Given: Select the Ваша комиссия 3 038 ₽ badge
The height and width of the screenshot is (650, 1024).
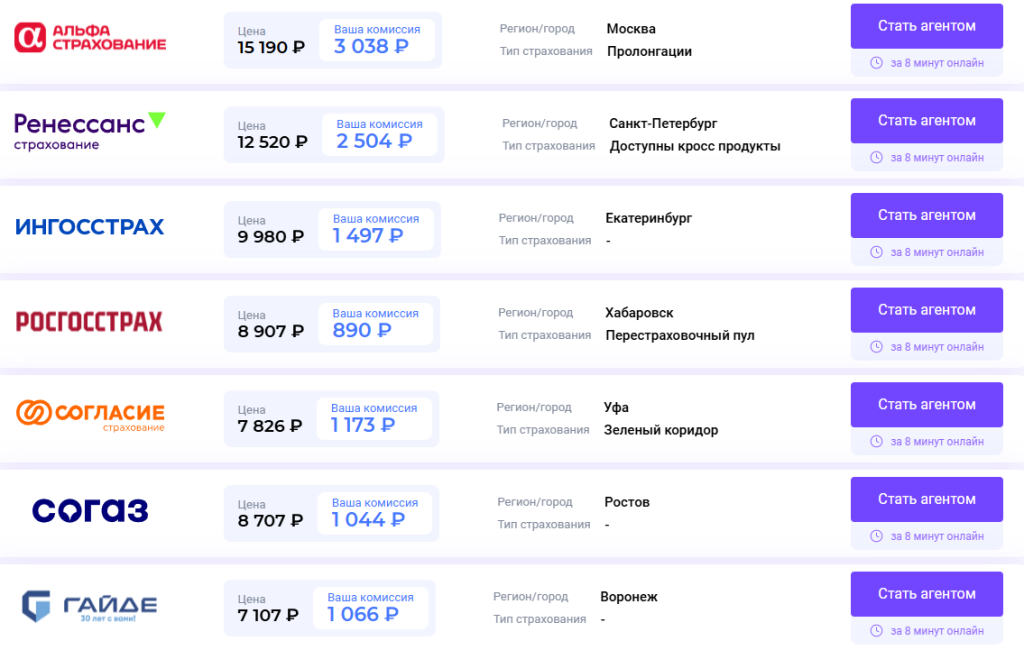Looking at the screenshot, I should 377,38.
